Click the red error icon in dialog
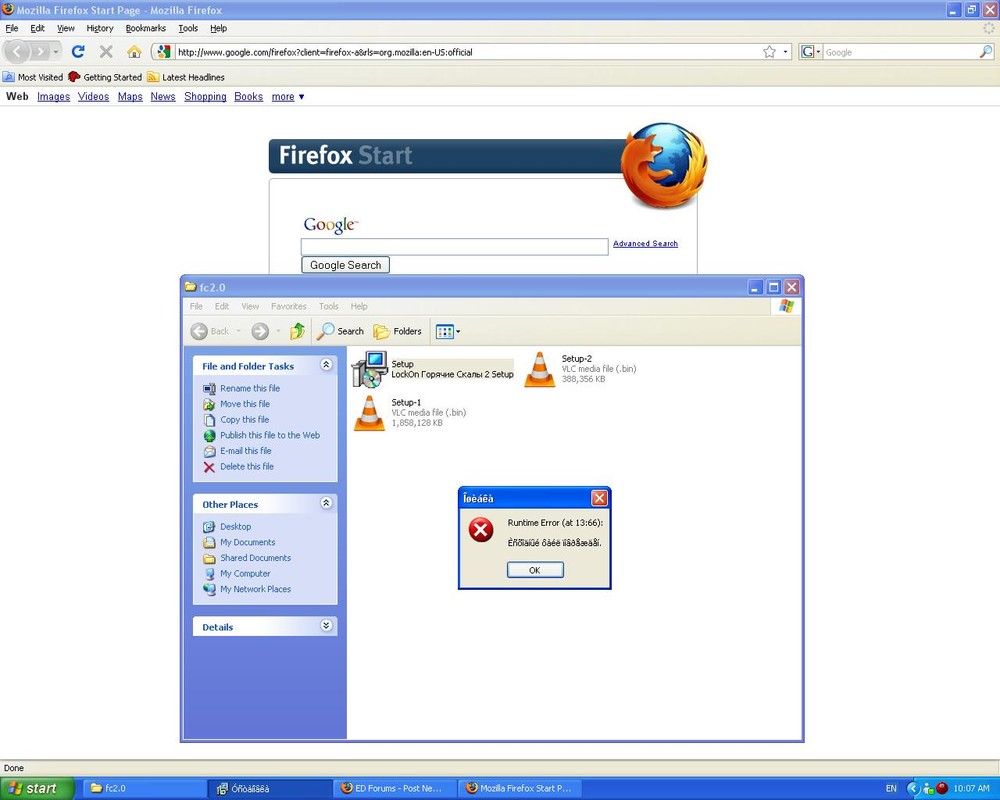Image resolution: width=1000 pixels, height=800 pixels. coord(481,530)
